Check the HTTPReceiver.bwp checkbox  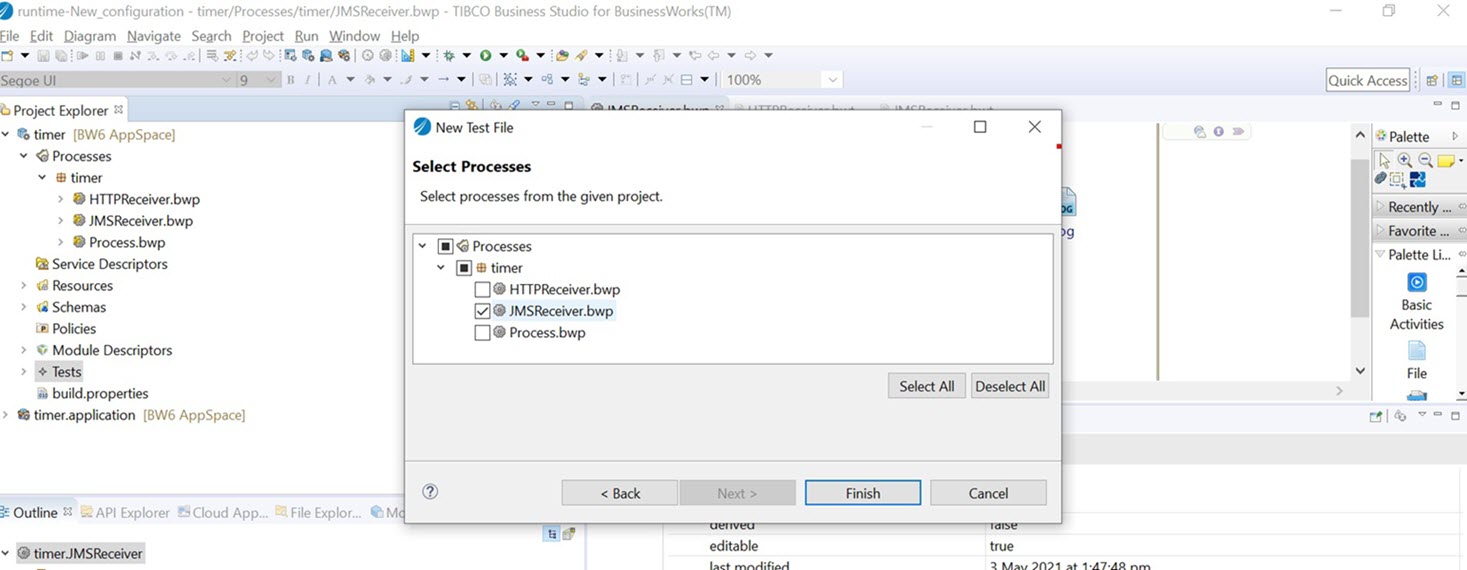tap(482, 290)
